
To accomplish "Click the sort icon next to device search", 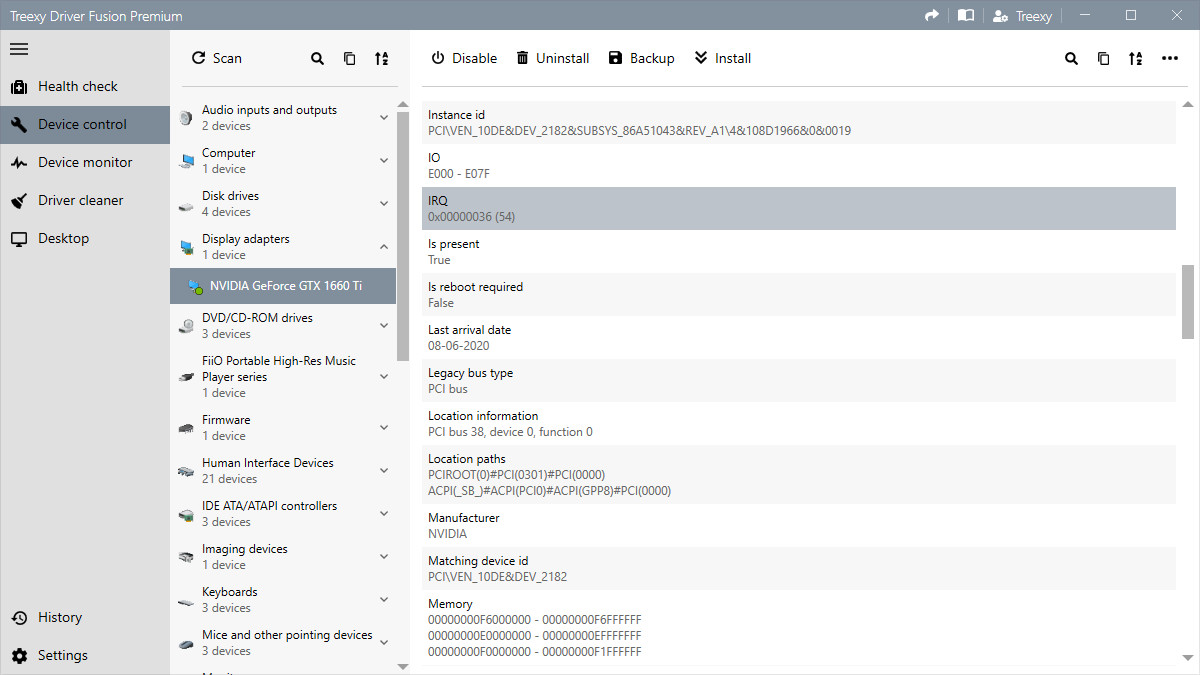I will [x=381, y=58].
